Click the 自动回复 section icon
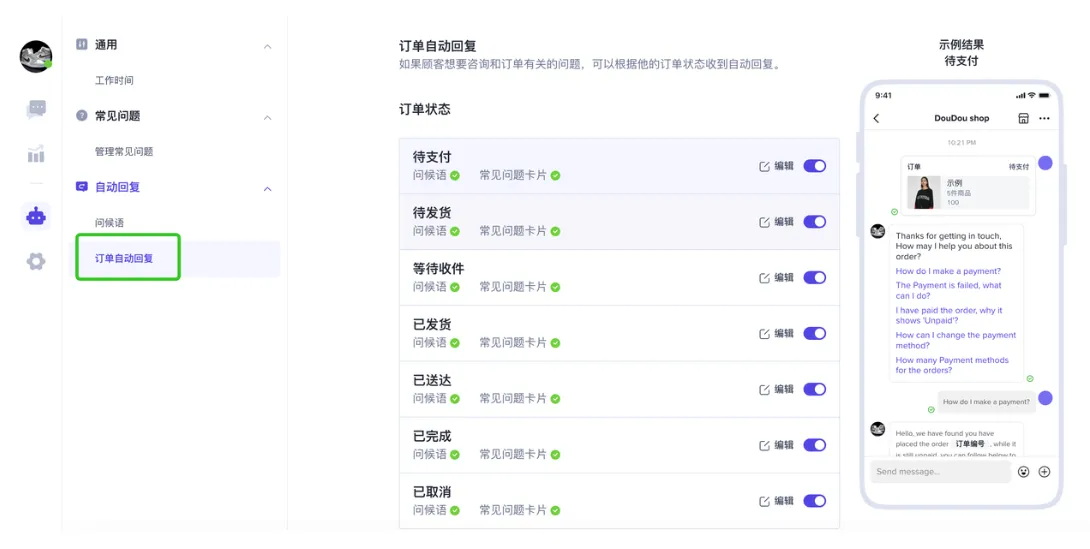Screen dimensions: 1090x549 click(81, 186)
